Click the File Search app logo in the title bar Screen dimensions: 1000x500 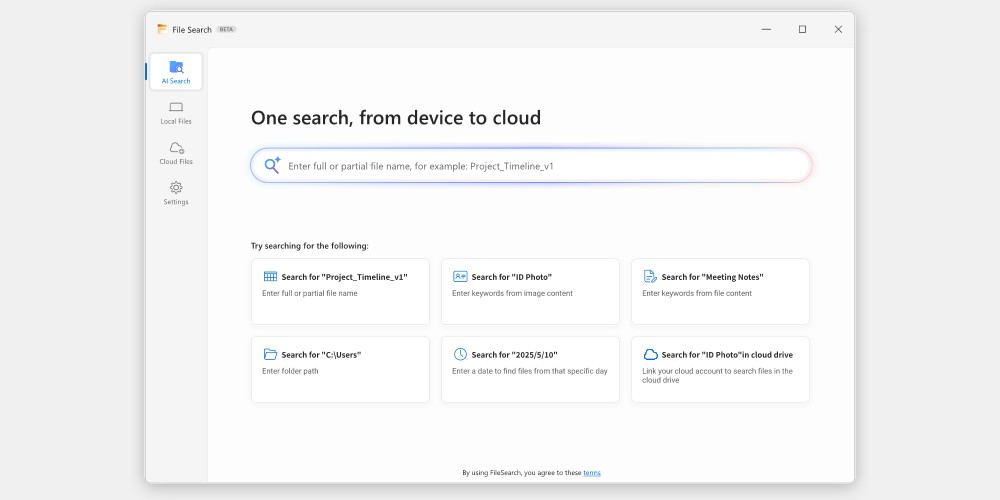[162, 29]
